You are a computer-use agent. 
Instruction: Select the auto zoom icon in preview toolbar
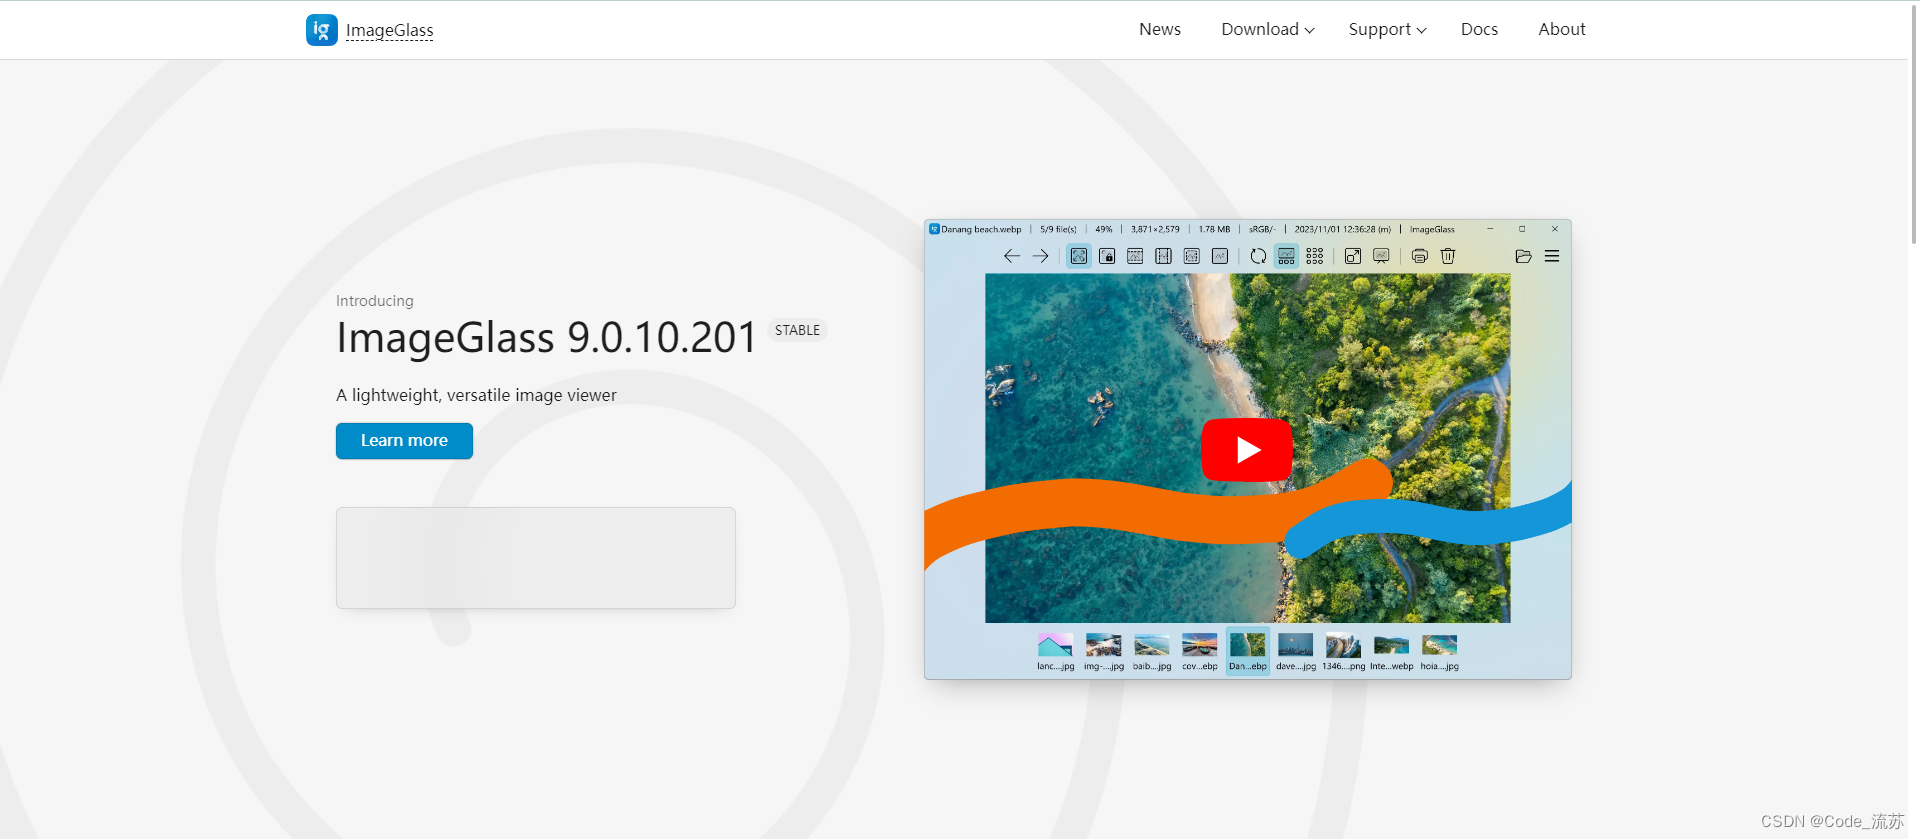[x=1079, y=256]
